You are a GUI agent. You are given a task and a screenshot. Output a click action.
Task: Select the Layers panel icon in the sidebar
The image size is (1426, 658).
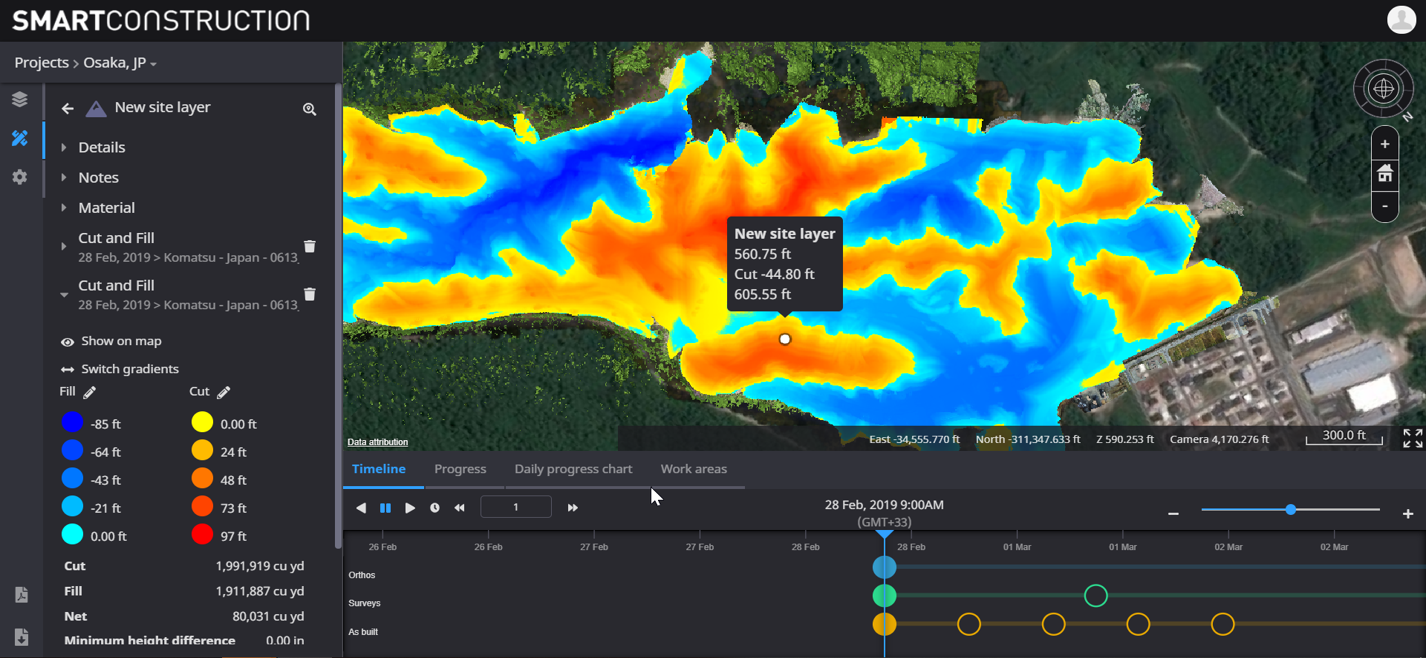(x=19, y=99)
